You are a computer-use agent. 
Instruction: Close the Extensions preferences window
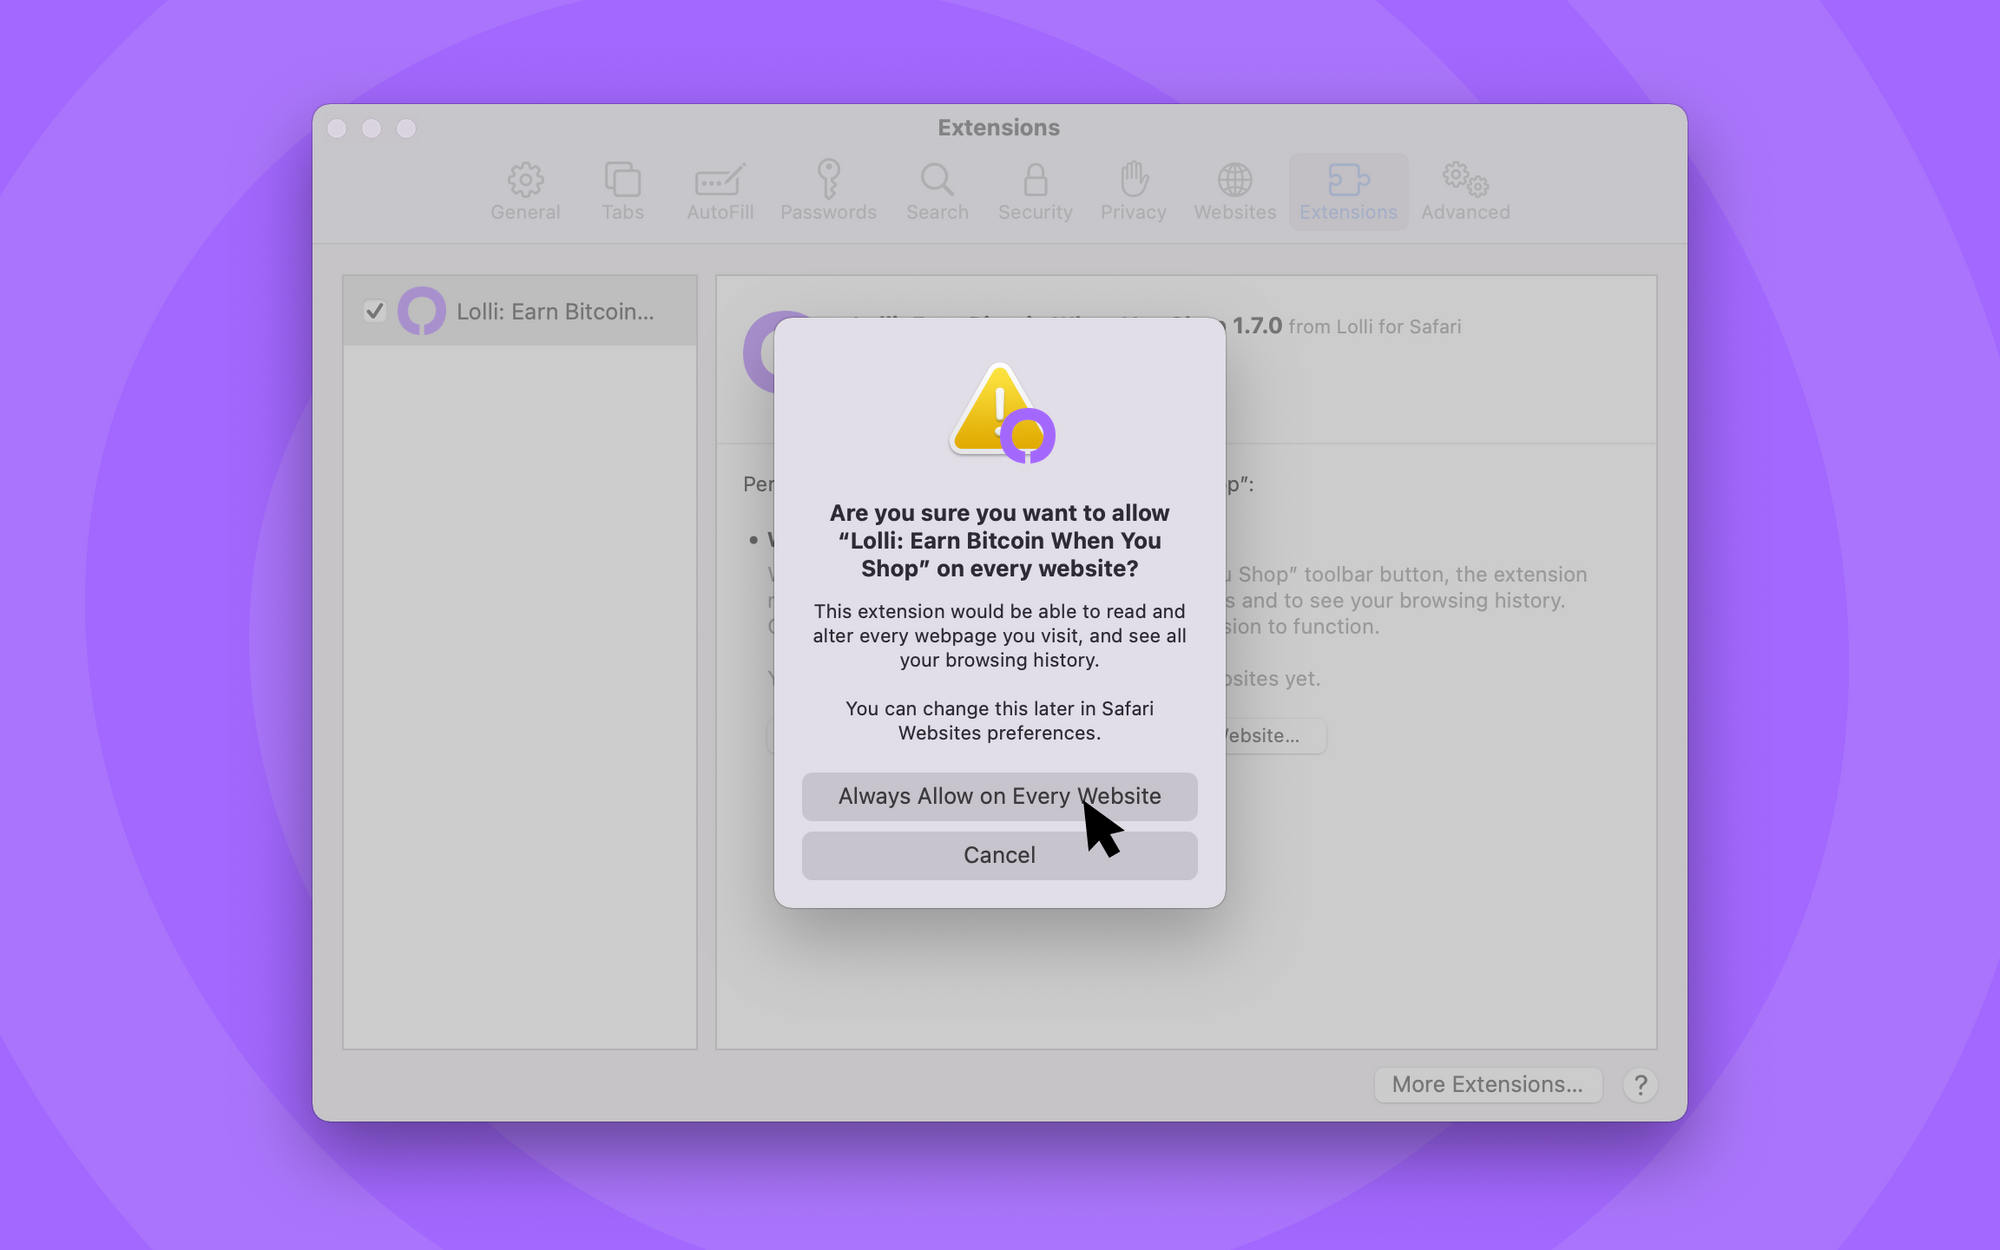tap(337, 128)
